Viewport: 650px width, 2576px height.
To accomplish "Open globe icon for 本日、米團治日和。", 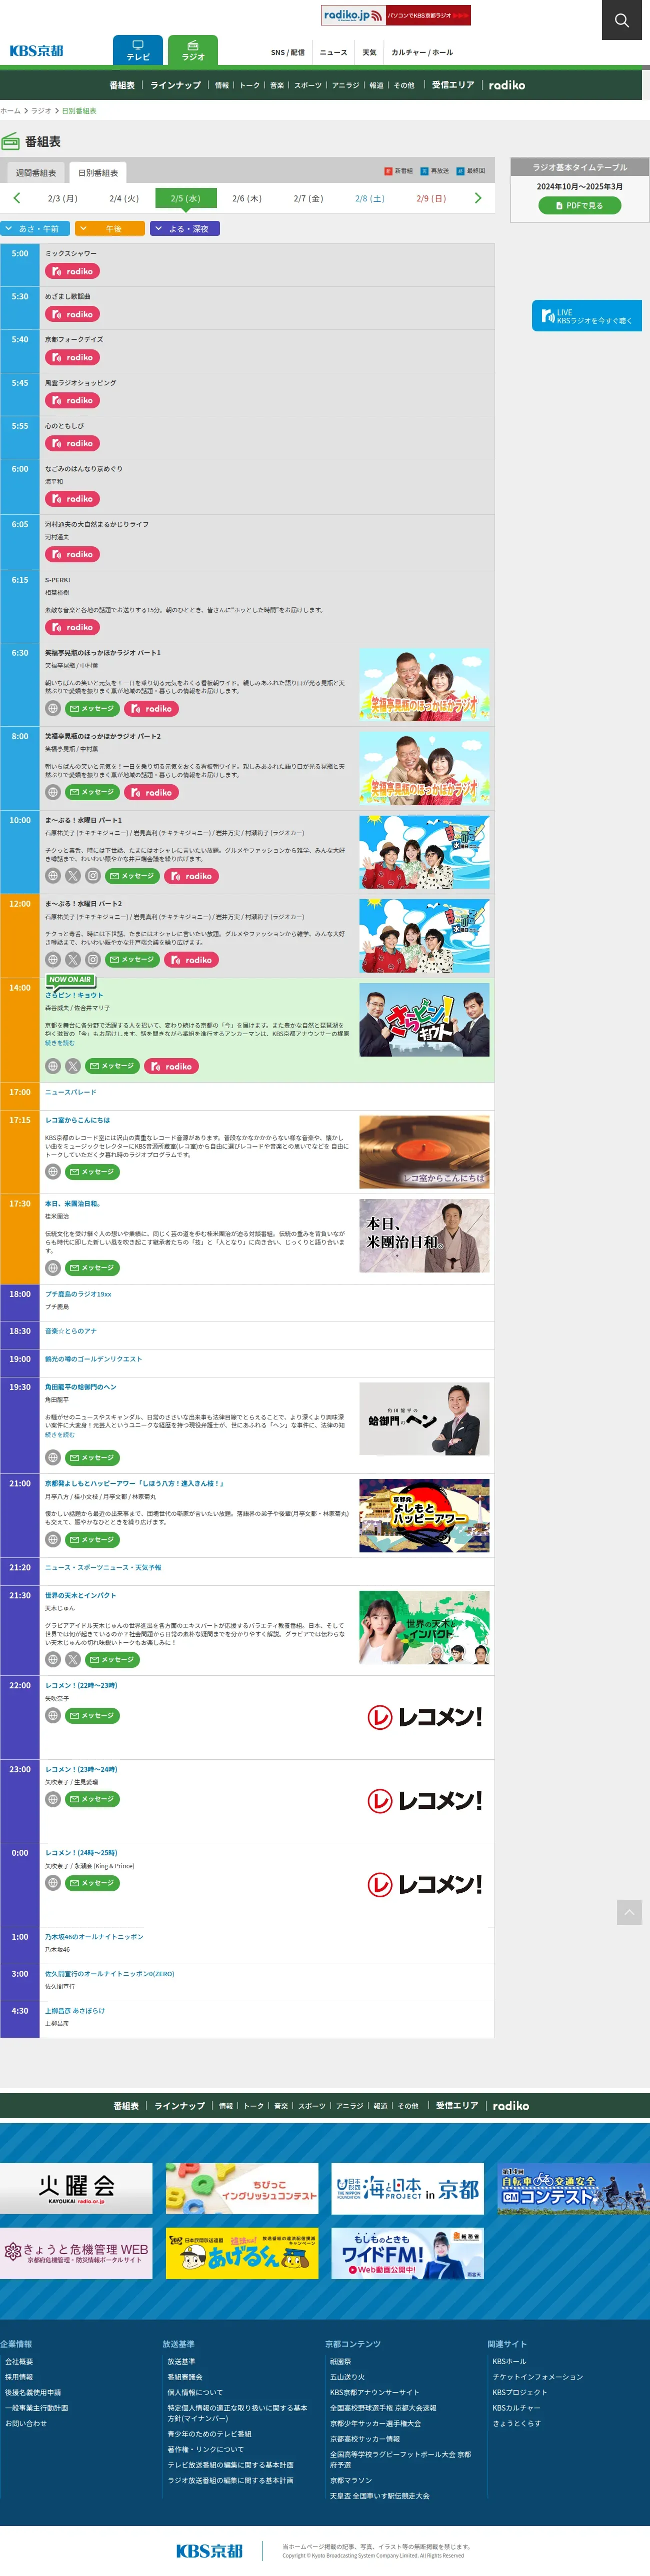I will [53, 1268].
